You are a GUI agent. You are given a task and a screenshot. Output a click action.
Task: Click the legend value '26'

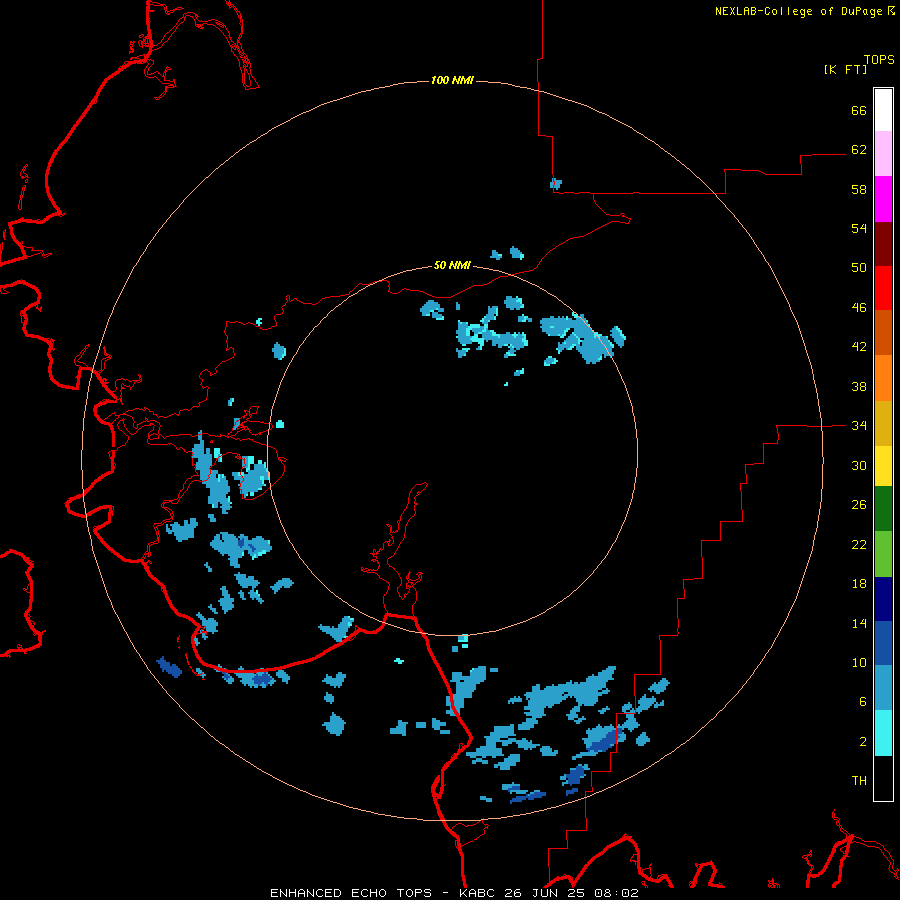coord(859,505)
